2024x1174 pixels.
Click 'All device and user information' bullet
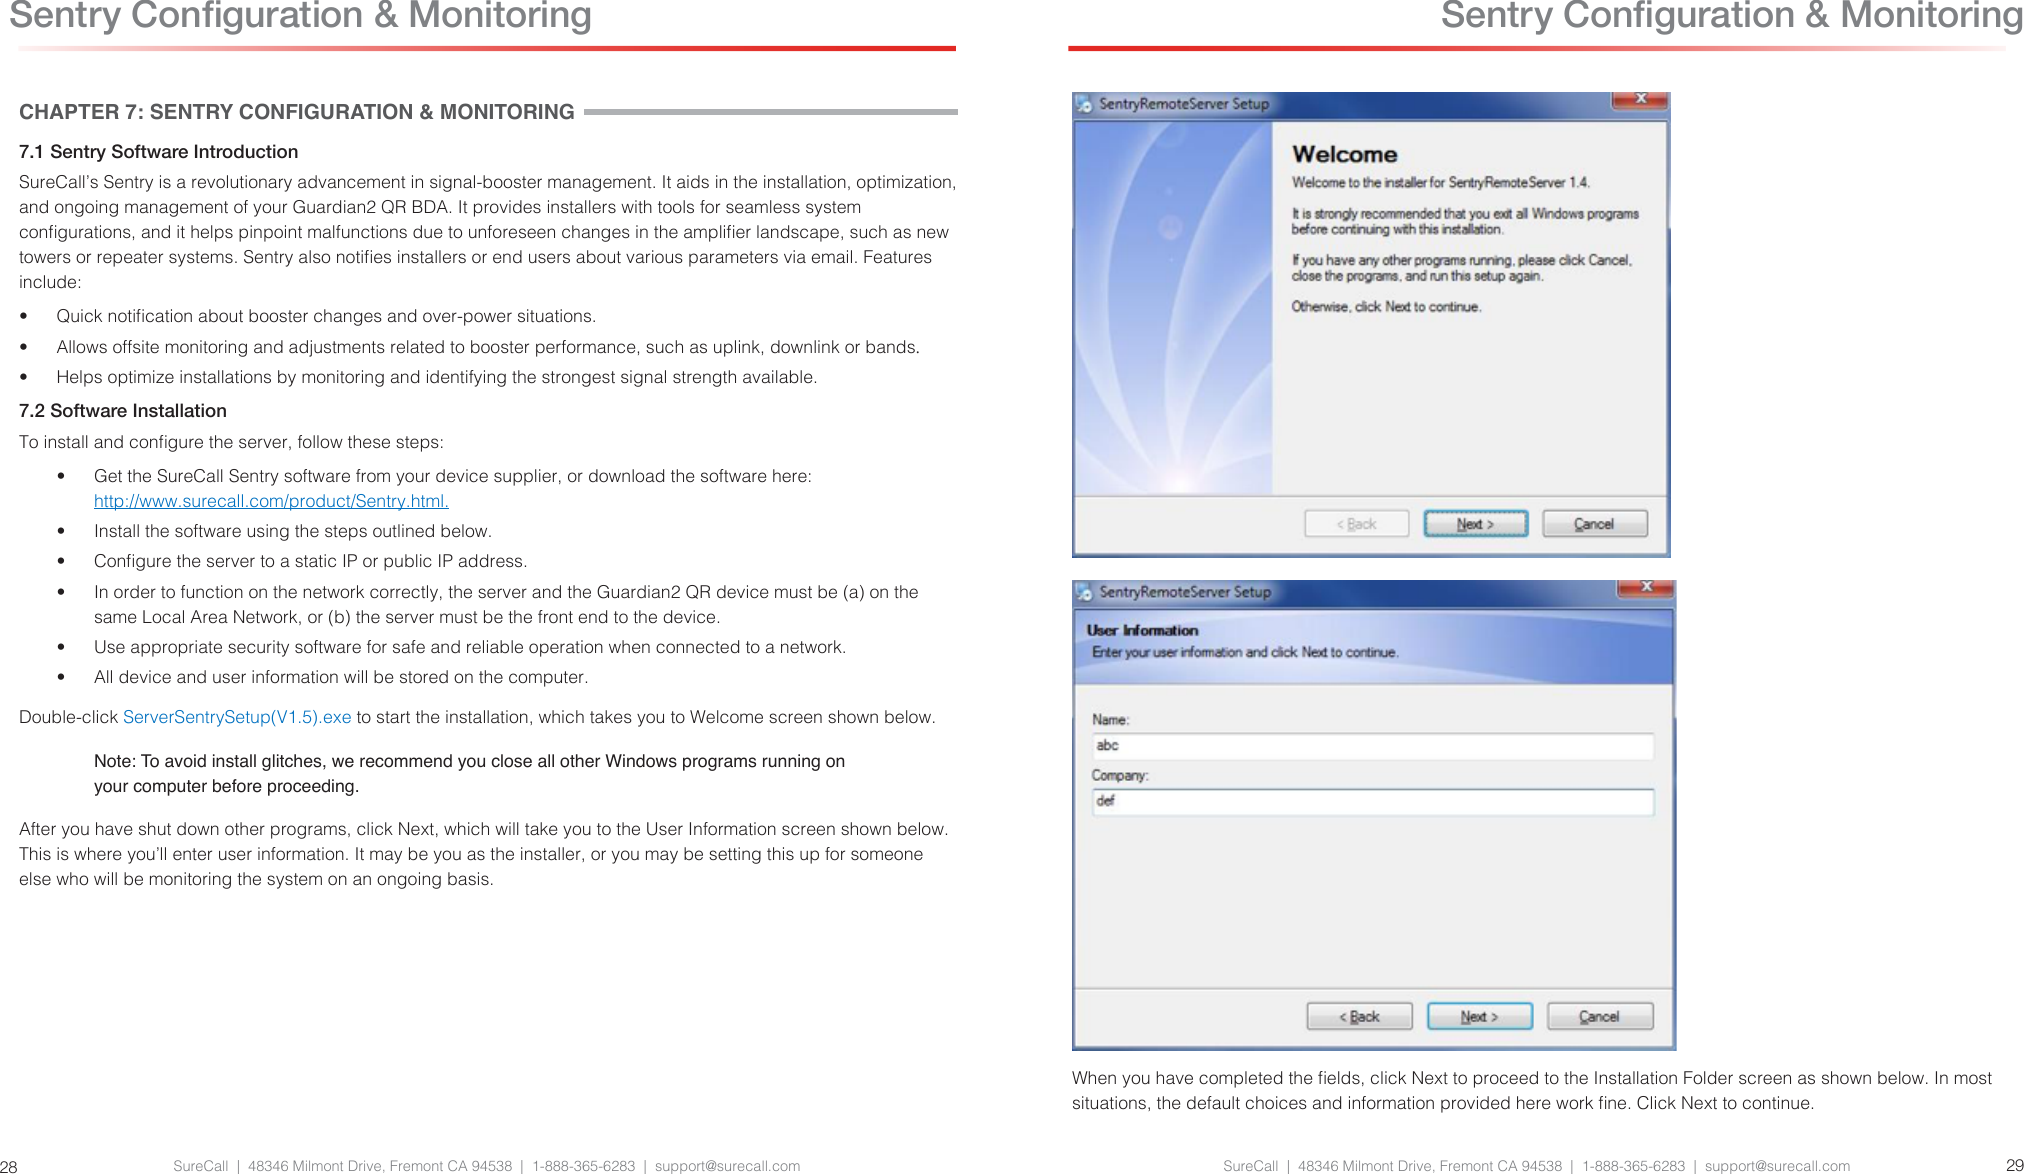(x=341, y=677)
